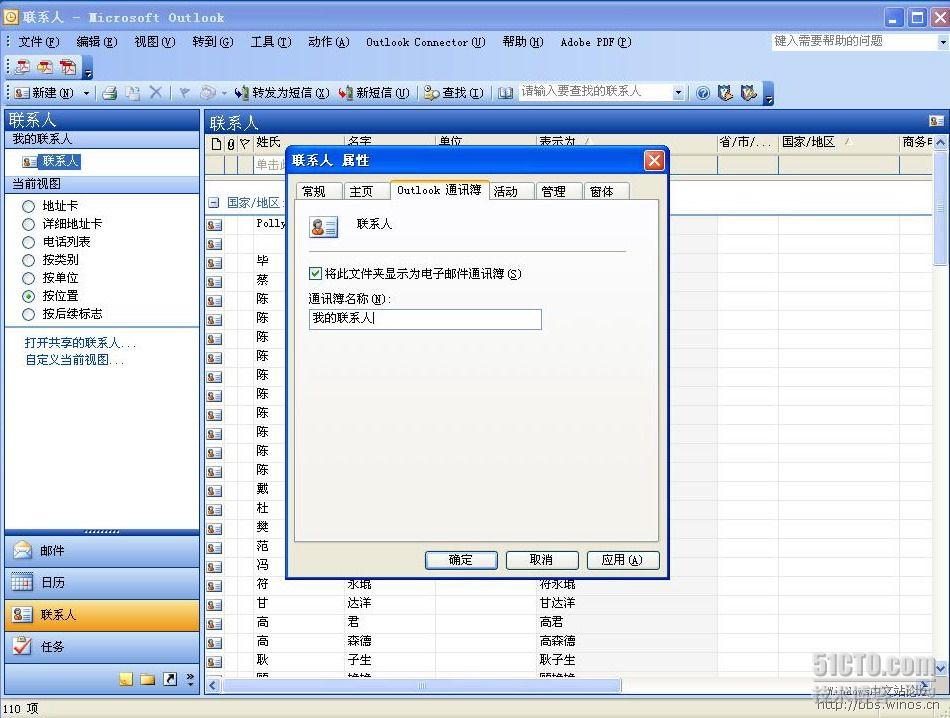This screenshot has height=718, width=950.
Task: Click the second Adobe PDF toolbar icon
Action: click(x=45, y=67)
